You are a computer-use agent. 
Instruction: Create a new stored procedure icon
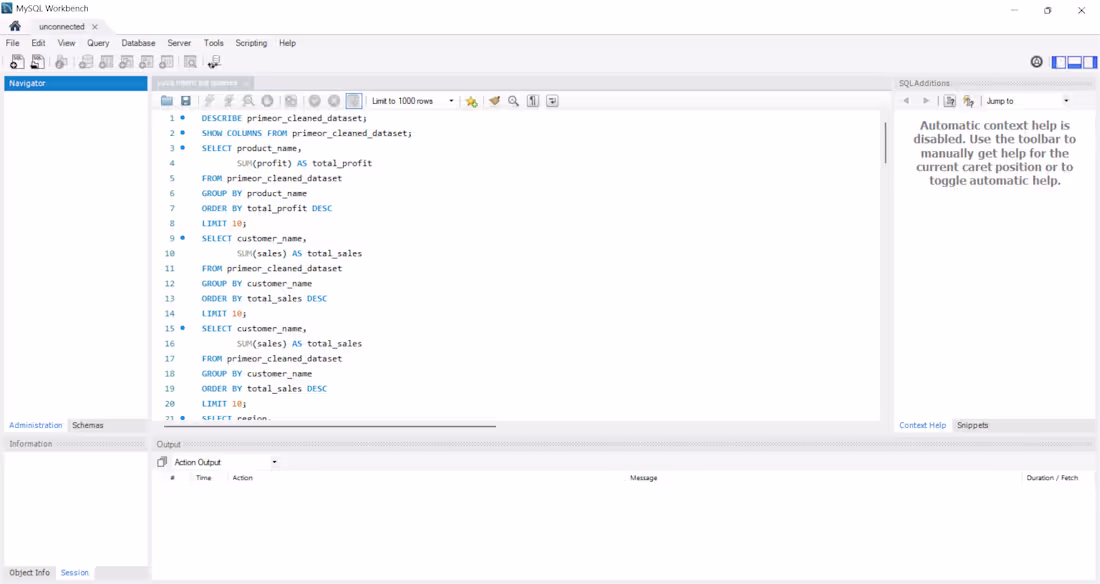click(x=147, y=62)
